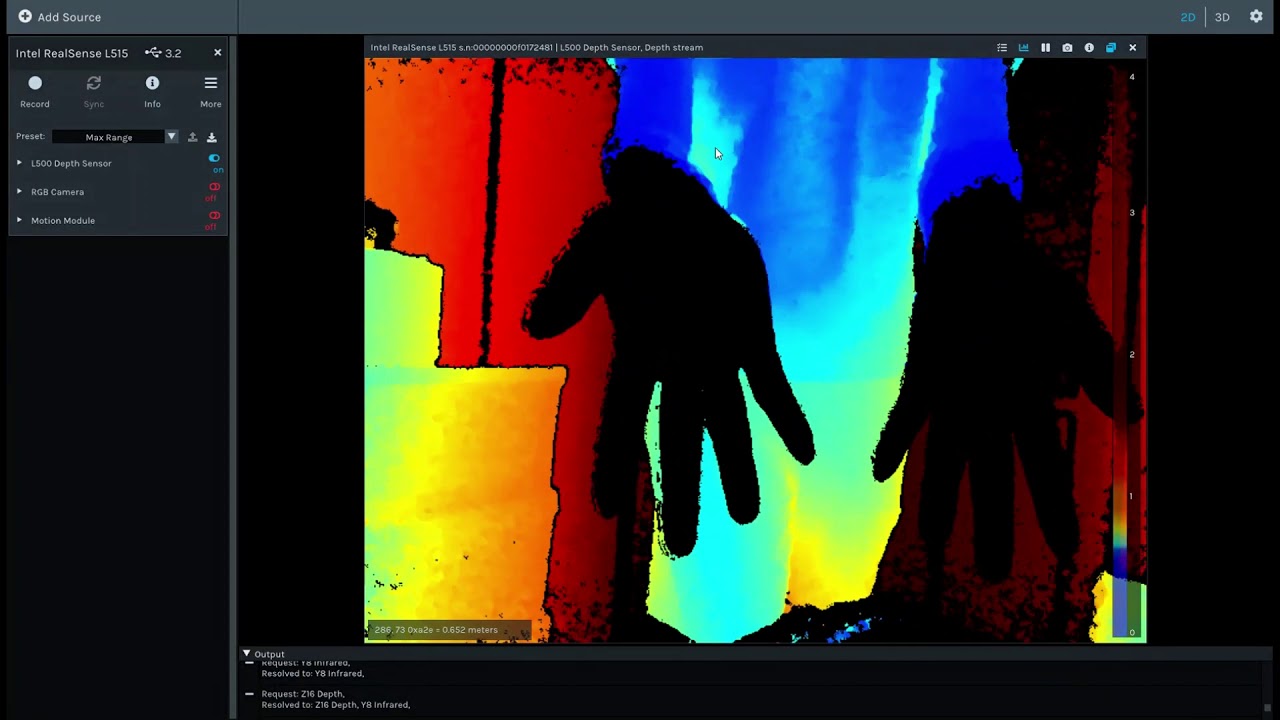Screen dimensions: 1280x720
Task: Click the depth stream title text
Action: 537,48
